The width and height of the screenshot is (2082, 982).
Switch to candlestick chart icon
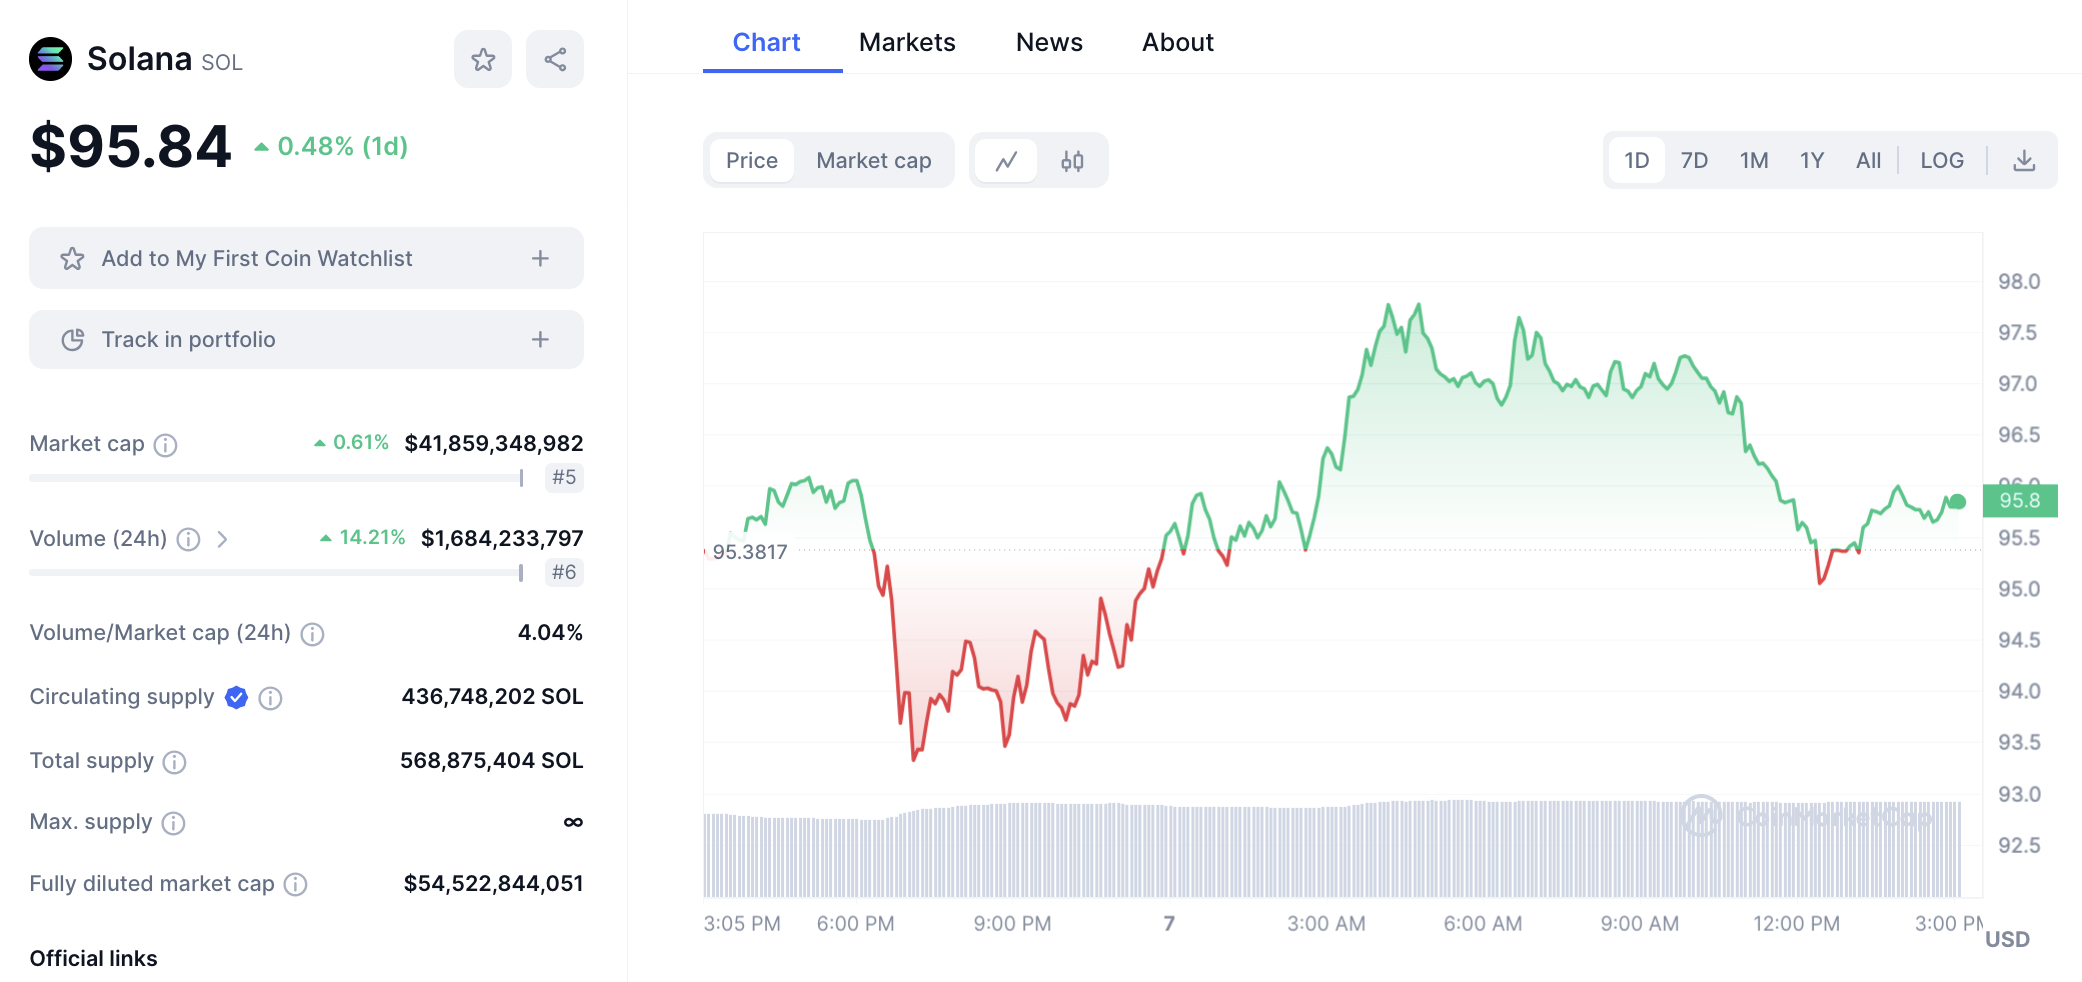pos(1072,161)
